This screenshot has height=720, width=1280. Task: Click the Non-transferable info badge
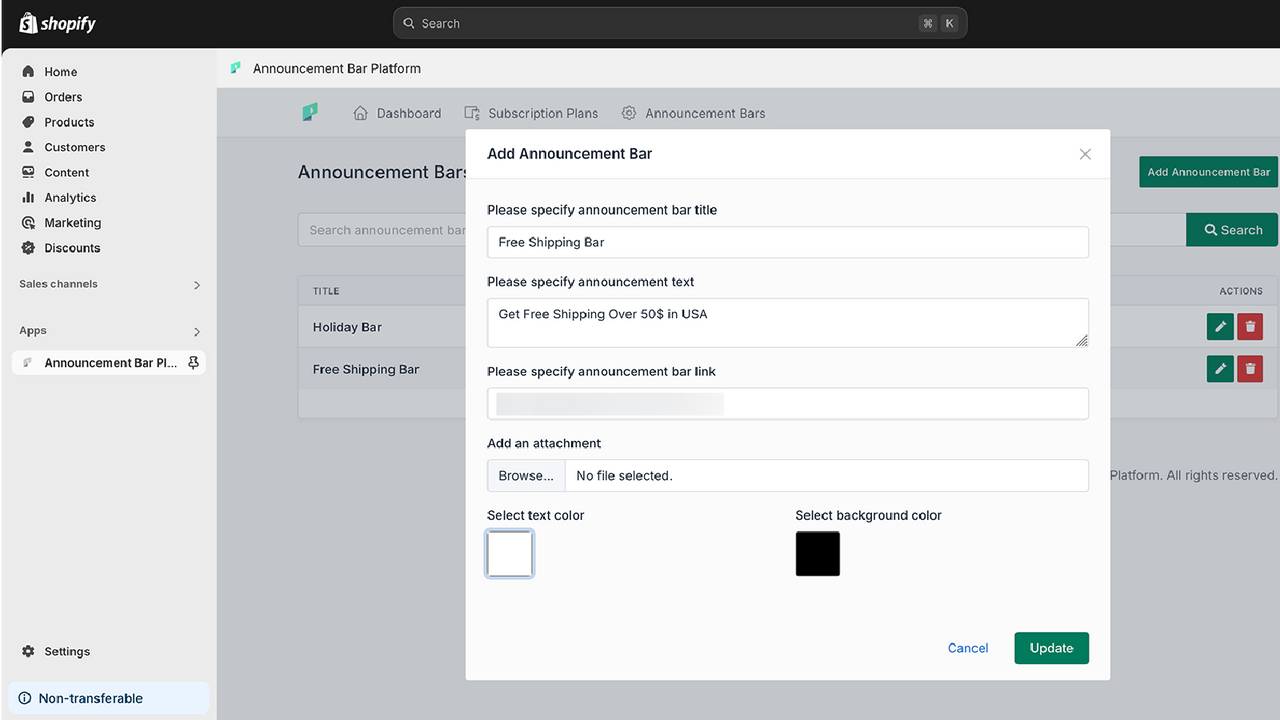pyautogui.click(x=108, y=699)
